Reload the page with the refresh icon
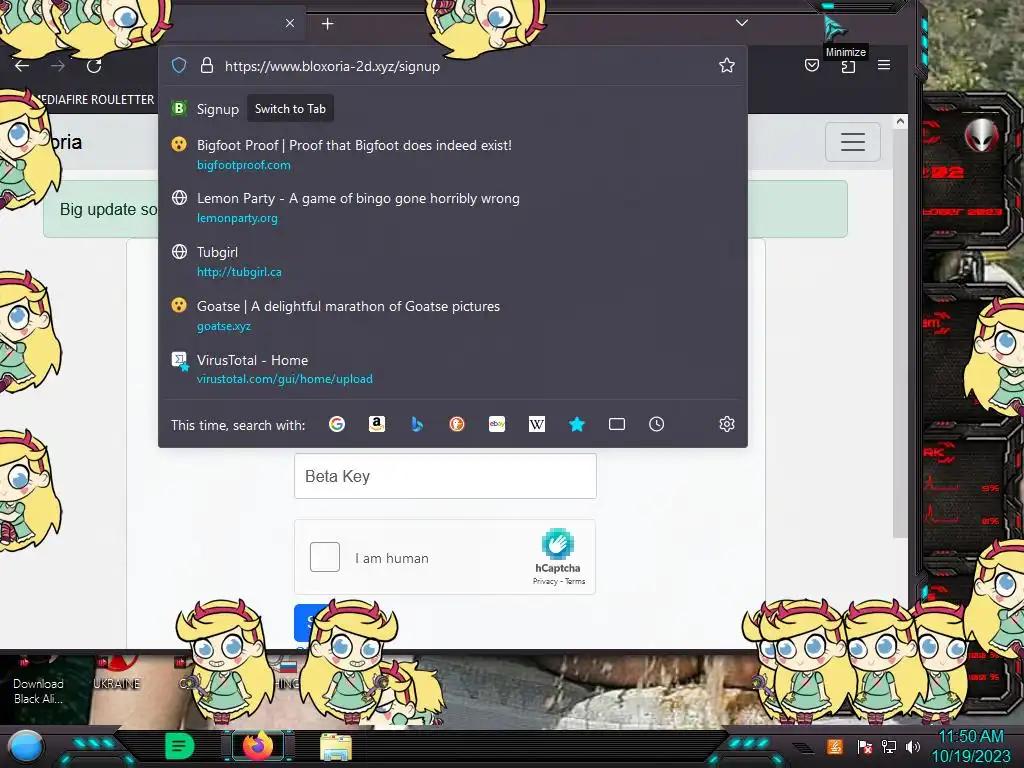This screenshot has height=768, width=1024. [94, 65]
